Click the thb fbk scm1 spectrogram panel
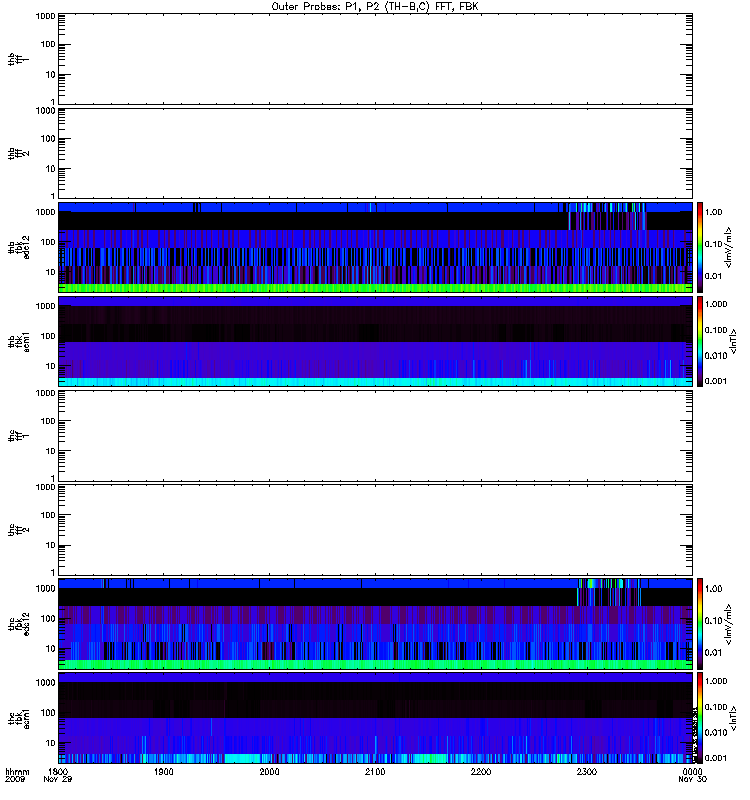This screenshot has width=750, height=800. tap(375, 341)
